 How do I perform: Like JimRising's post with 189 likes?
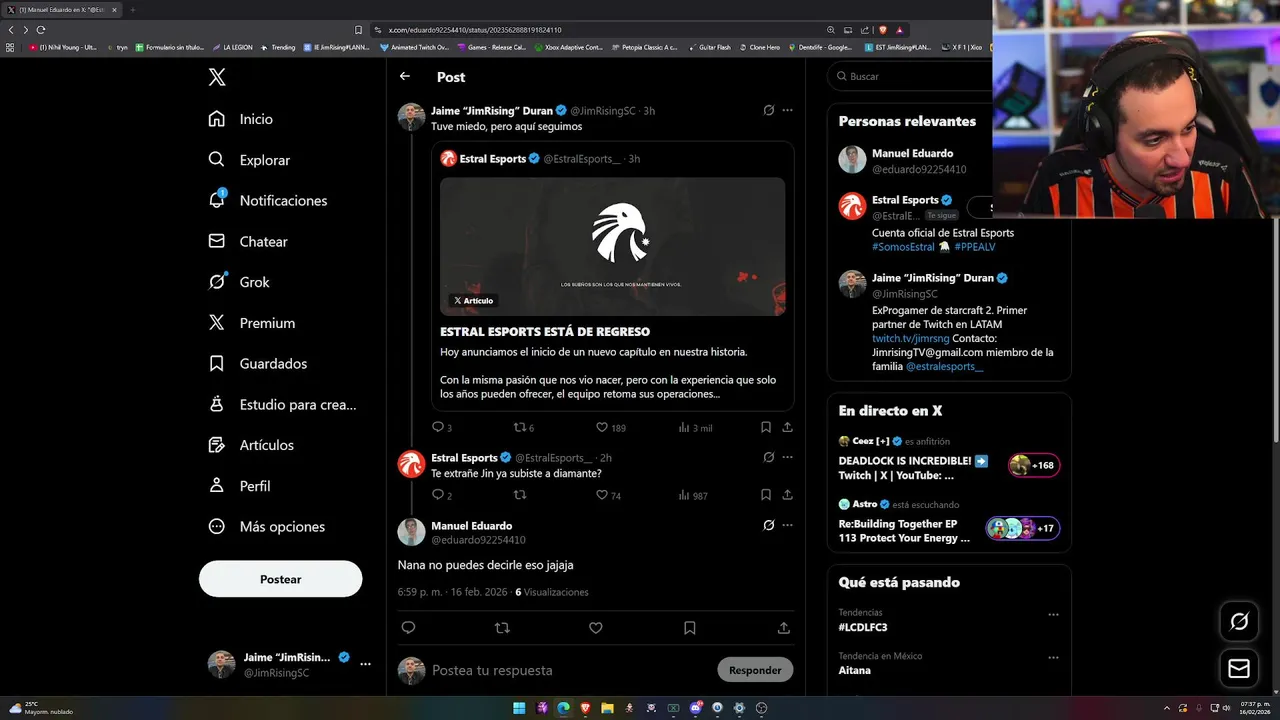611,427
